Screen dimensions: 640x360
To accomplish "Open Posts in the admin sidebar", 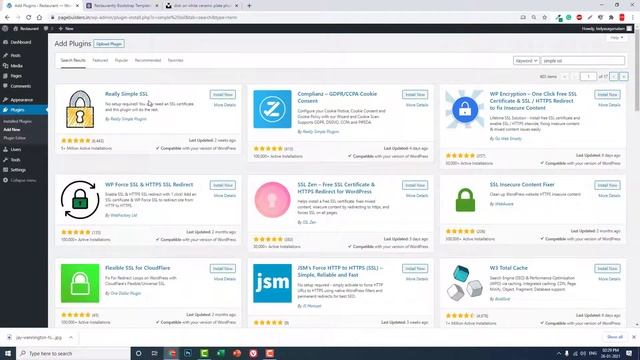I will point(16,56).
